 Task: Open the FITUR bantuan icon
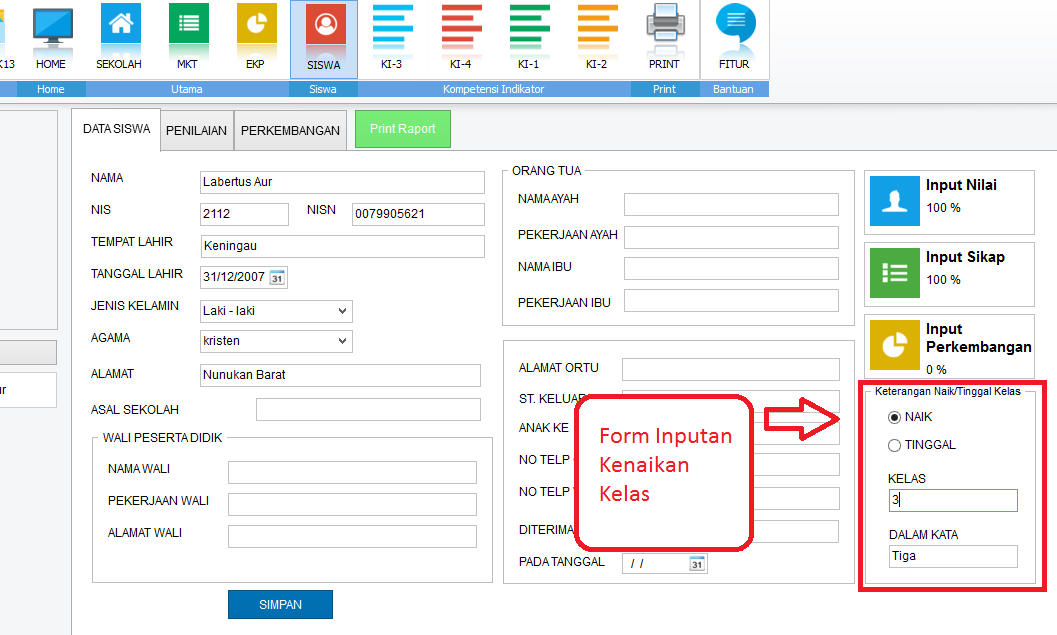[x=736, y=30]
